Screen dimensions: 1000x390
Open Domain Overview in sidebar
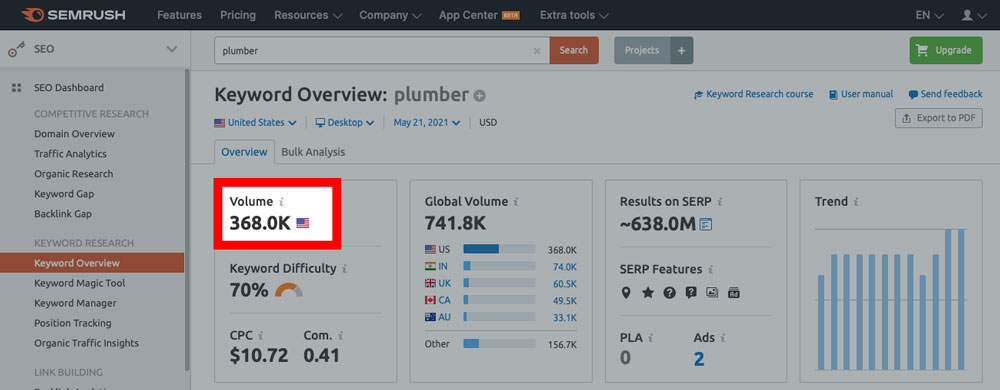pos(75,134)
